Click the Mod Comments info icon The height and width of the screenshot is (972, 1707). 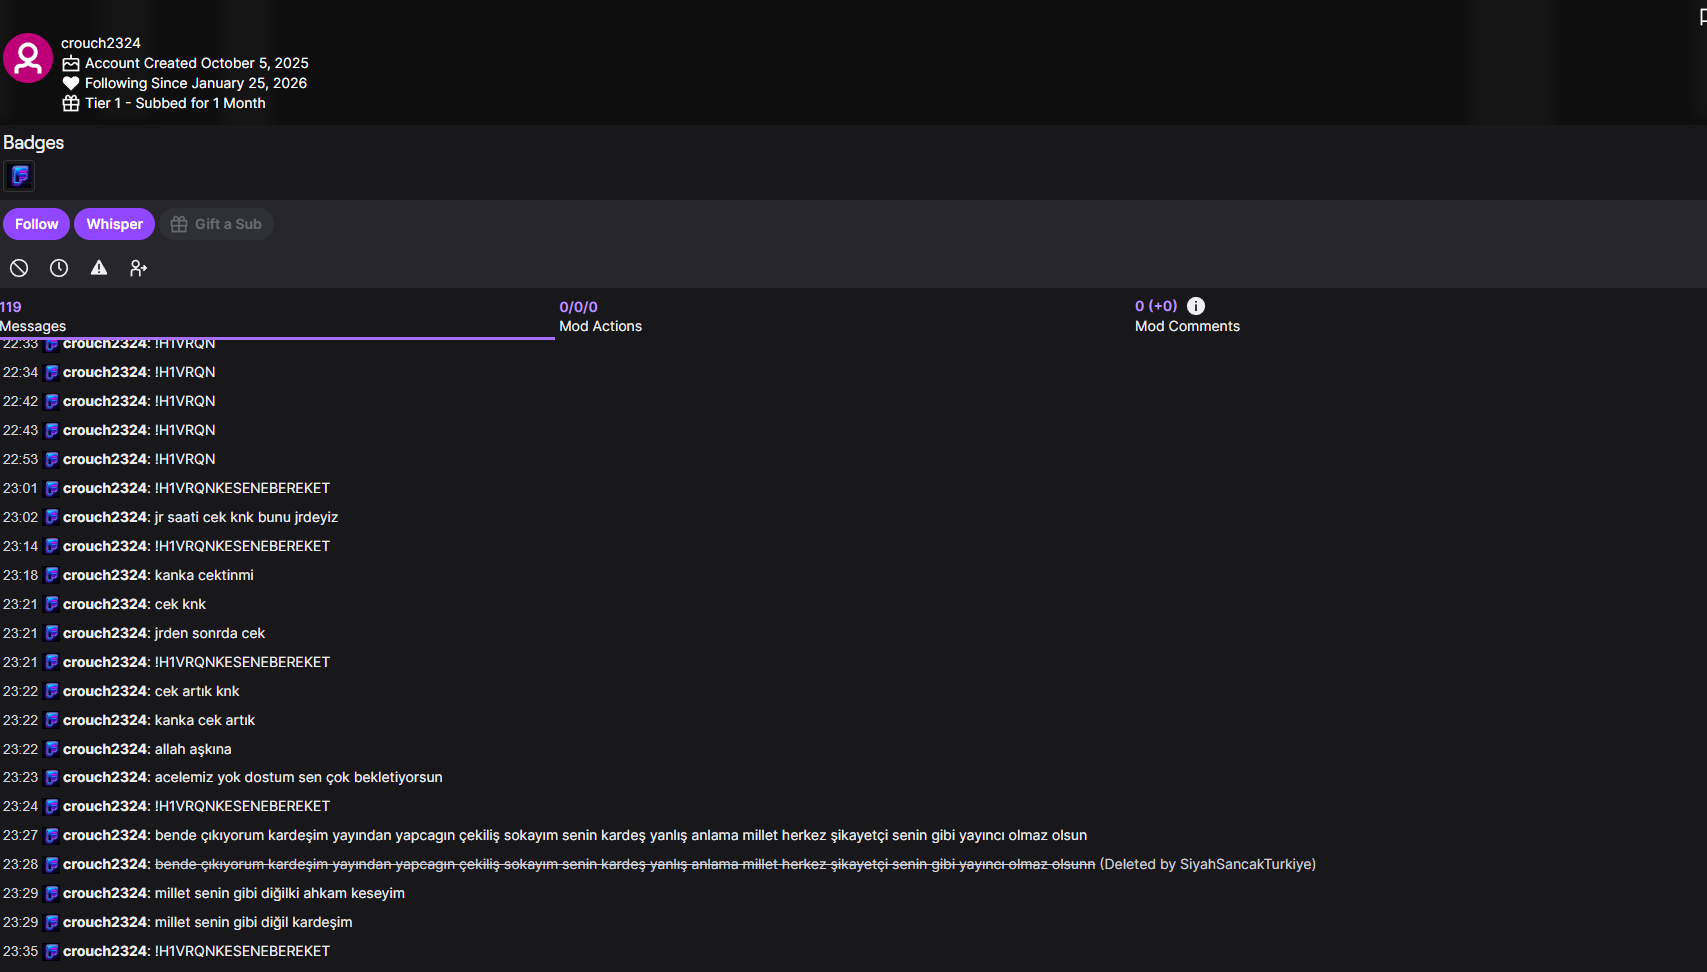(1196, 306)
